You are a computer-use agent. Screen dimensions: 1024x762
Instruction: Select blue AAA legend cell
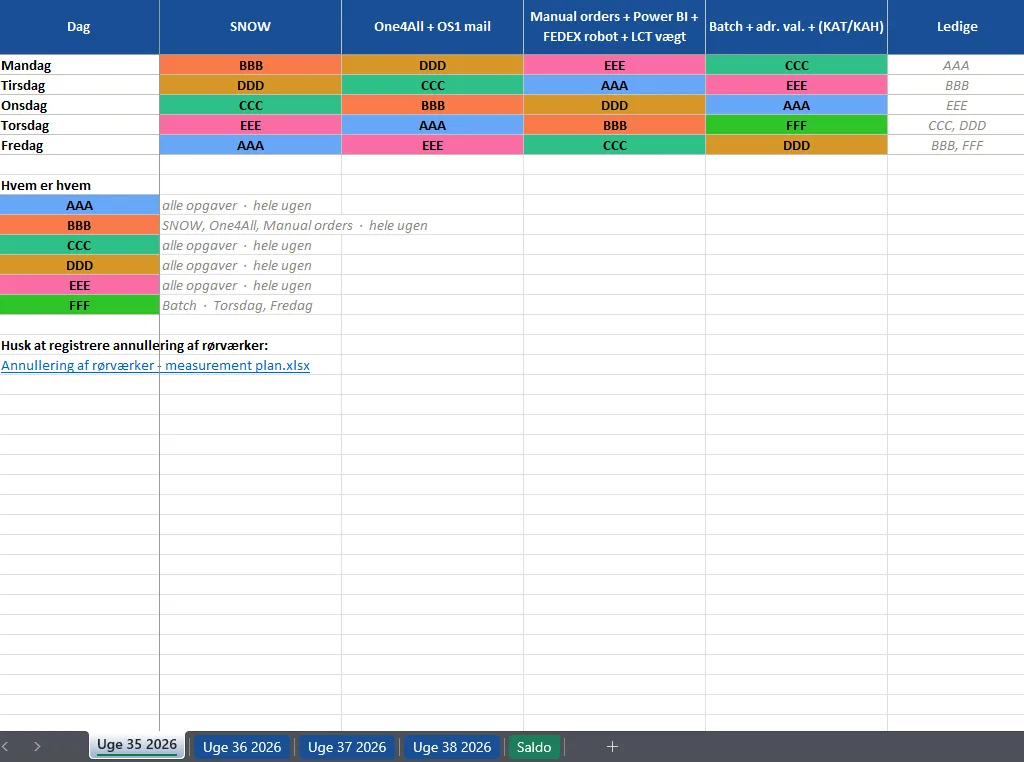pyautogui.click(x=79, y=205)
